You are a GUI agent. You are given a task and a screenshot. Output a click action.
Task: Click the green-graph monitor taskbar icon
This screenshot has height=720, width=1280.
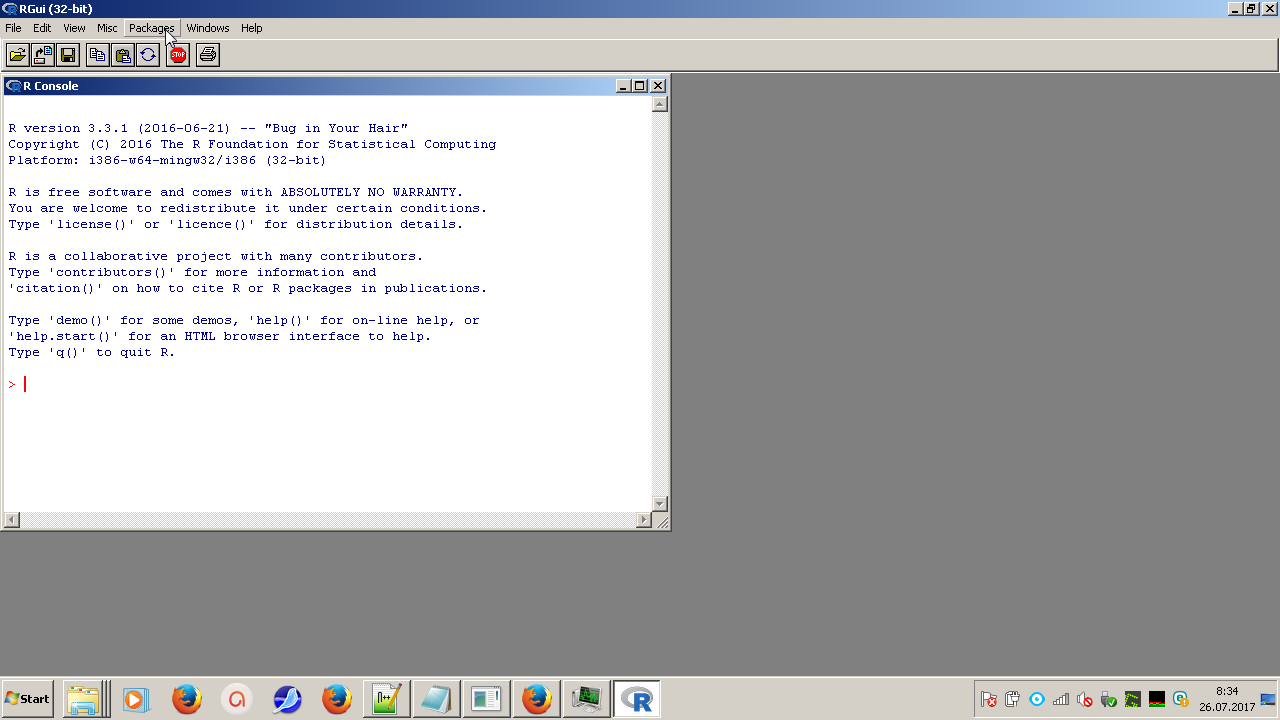tap(587, 699)
